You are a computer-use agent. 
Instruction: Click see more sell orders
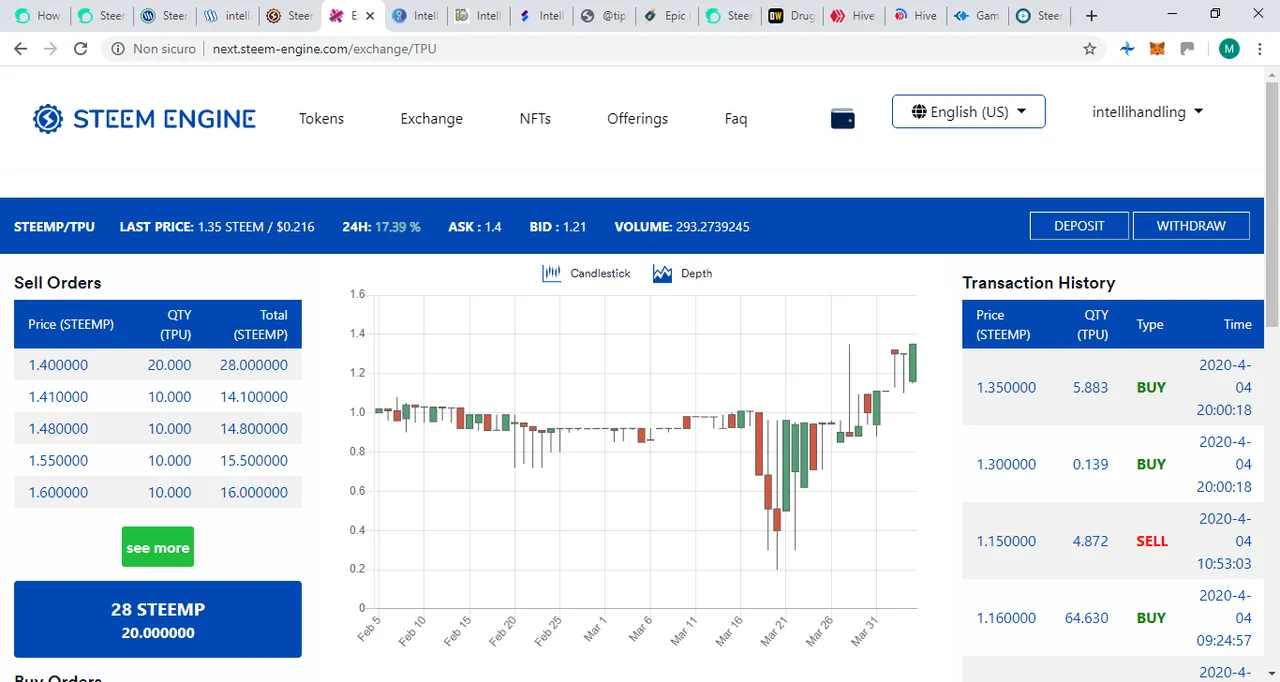(x=158, y=547)
